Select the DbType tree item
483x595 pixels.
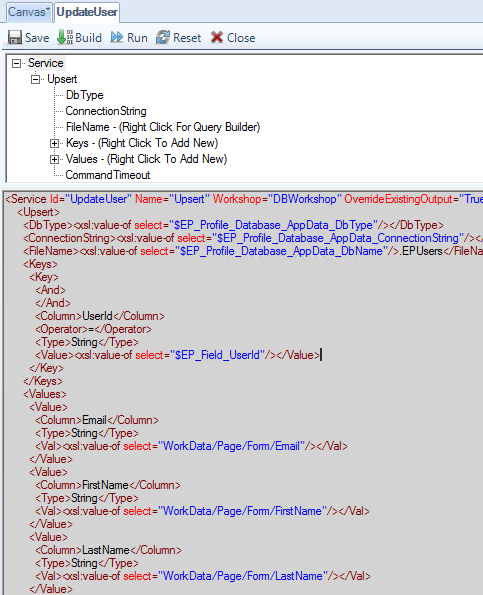tap(84, 95)
